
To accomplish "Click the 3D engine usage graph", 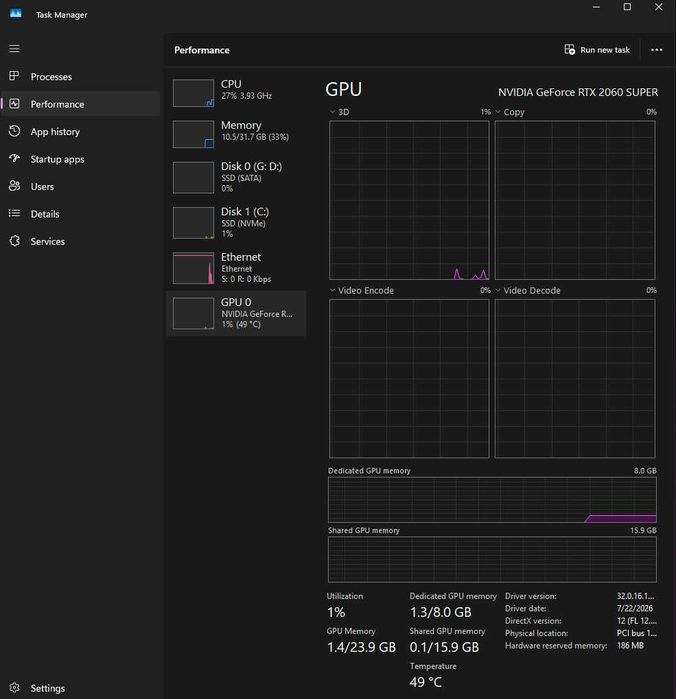I will click(409, 200).
